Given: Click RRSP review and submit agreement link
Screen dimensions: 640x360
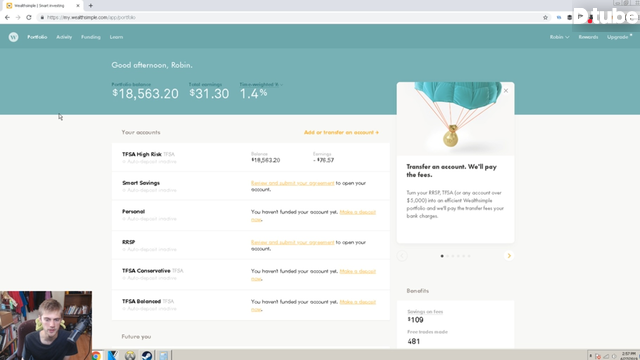Looking at the screenshot, I should pyautogui.click(x=292, y=242).
